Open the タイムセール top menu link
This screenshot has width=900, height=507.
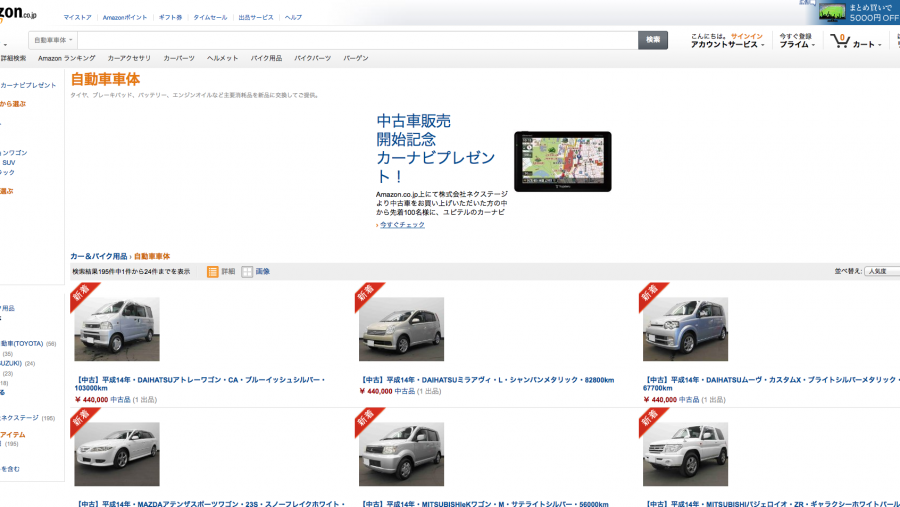click(209, 18)
